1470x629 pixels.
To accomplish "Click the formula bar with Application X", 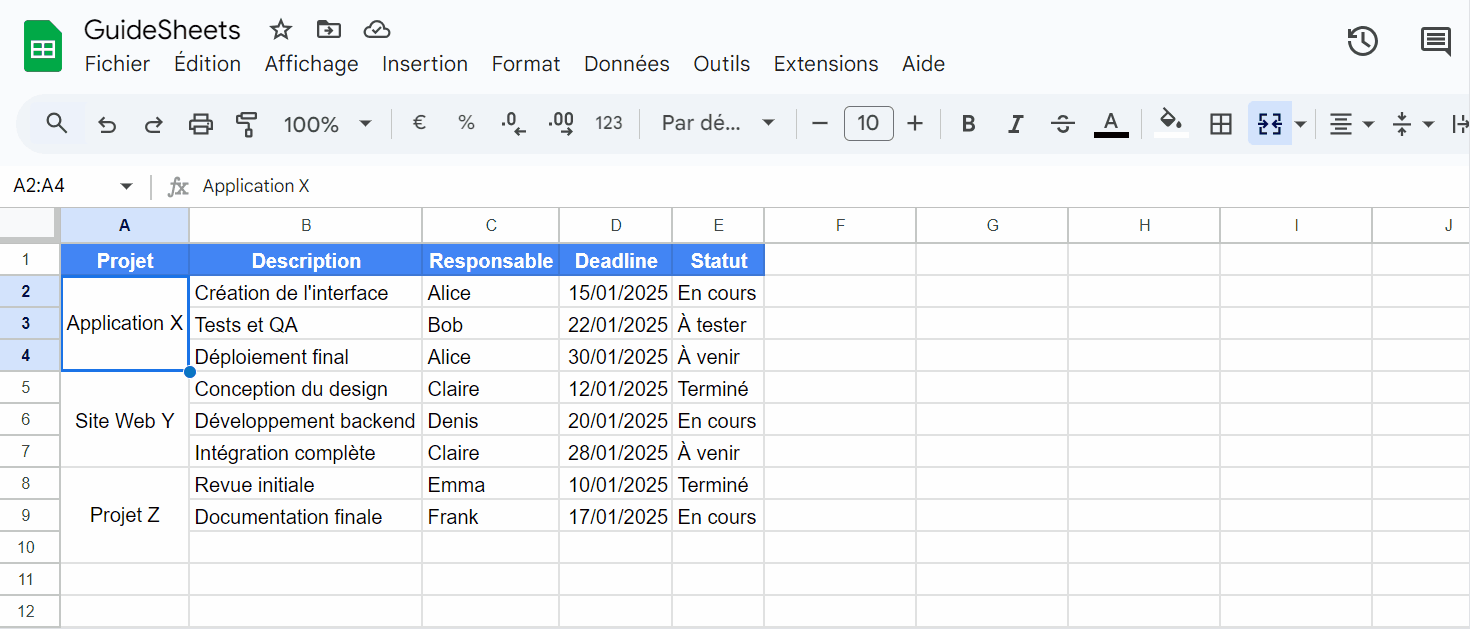I will point(830,186).
